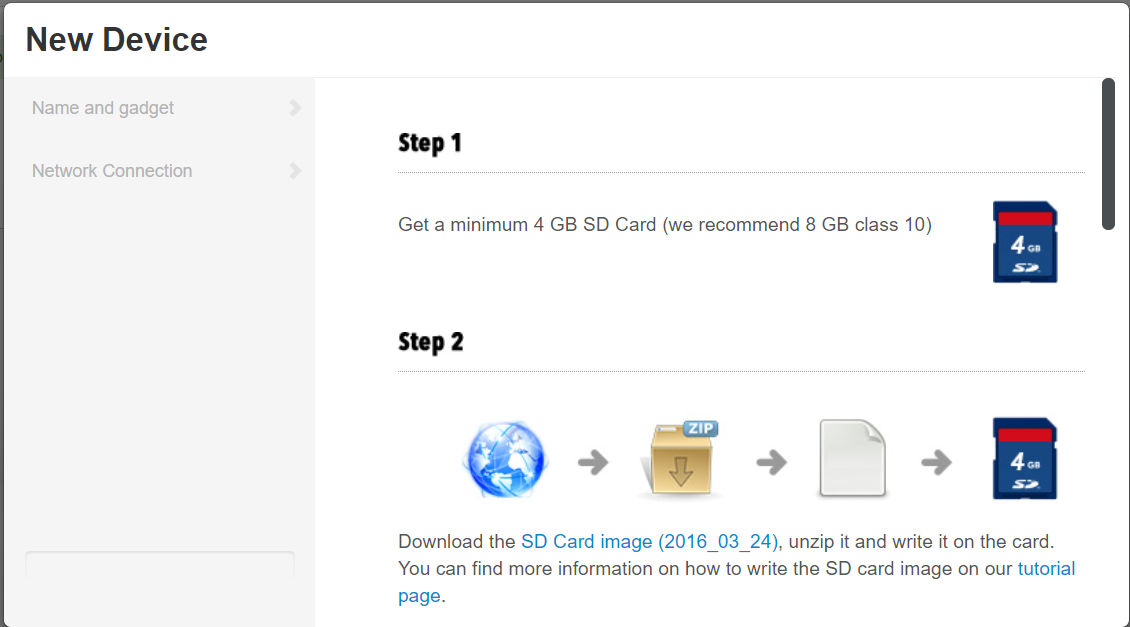Expand the Network Connection chevron
The height and width of the screenshot is (627, 1130).
click(295, 171)
